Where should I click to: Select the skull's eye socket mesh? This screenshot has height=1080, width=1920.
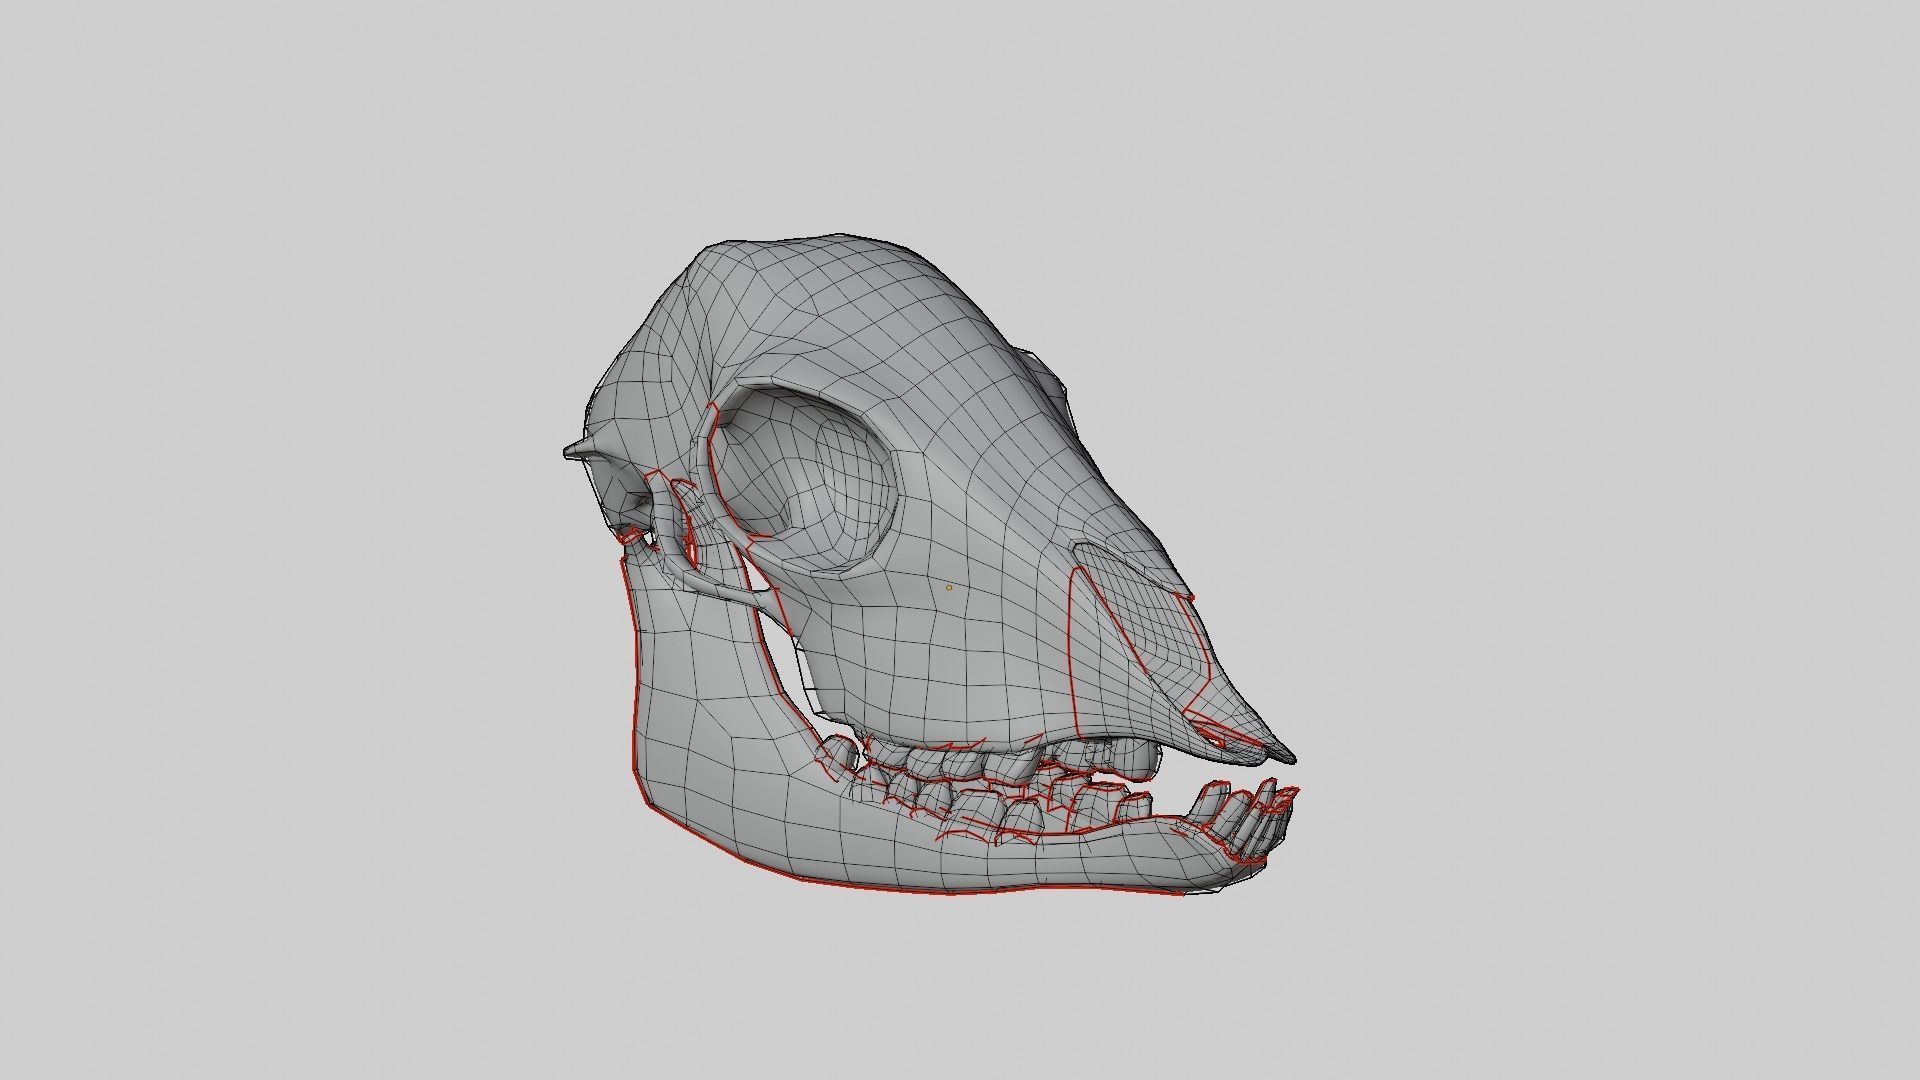[x=805, y=480]
